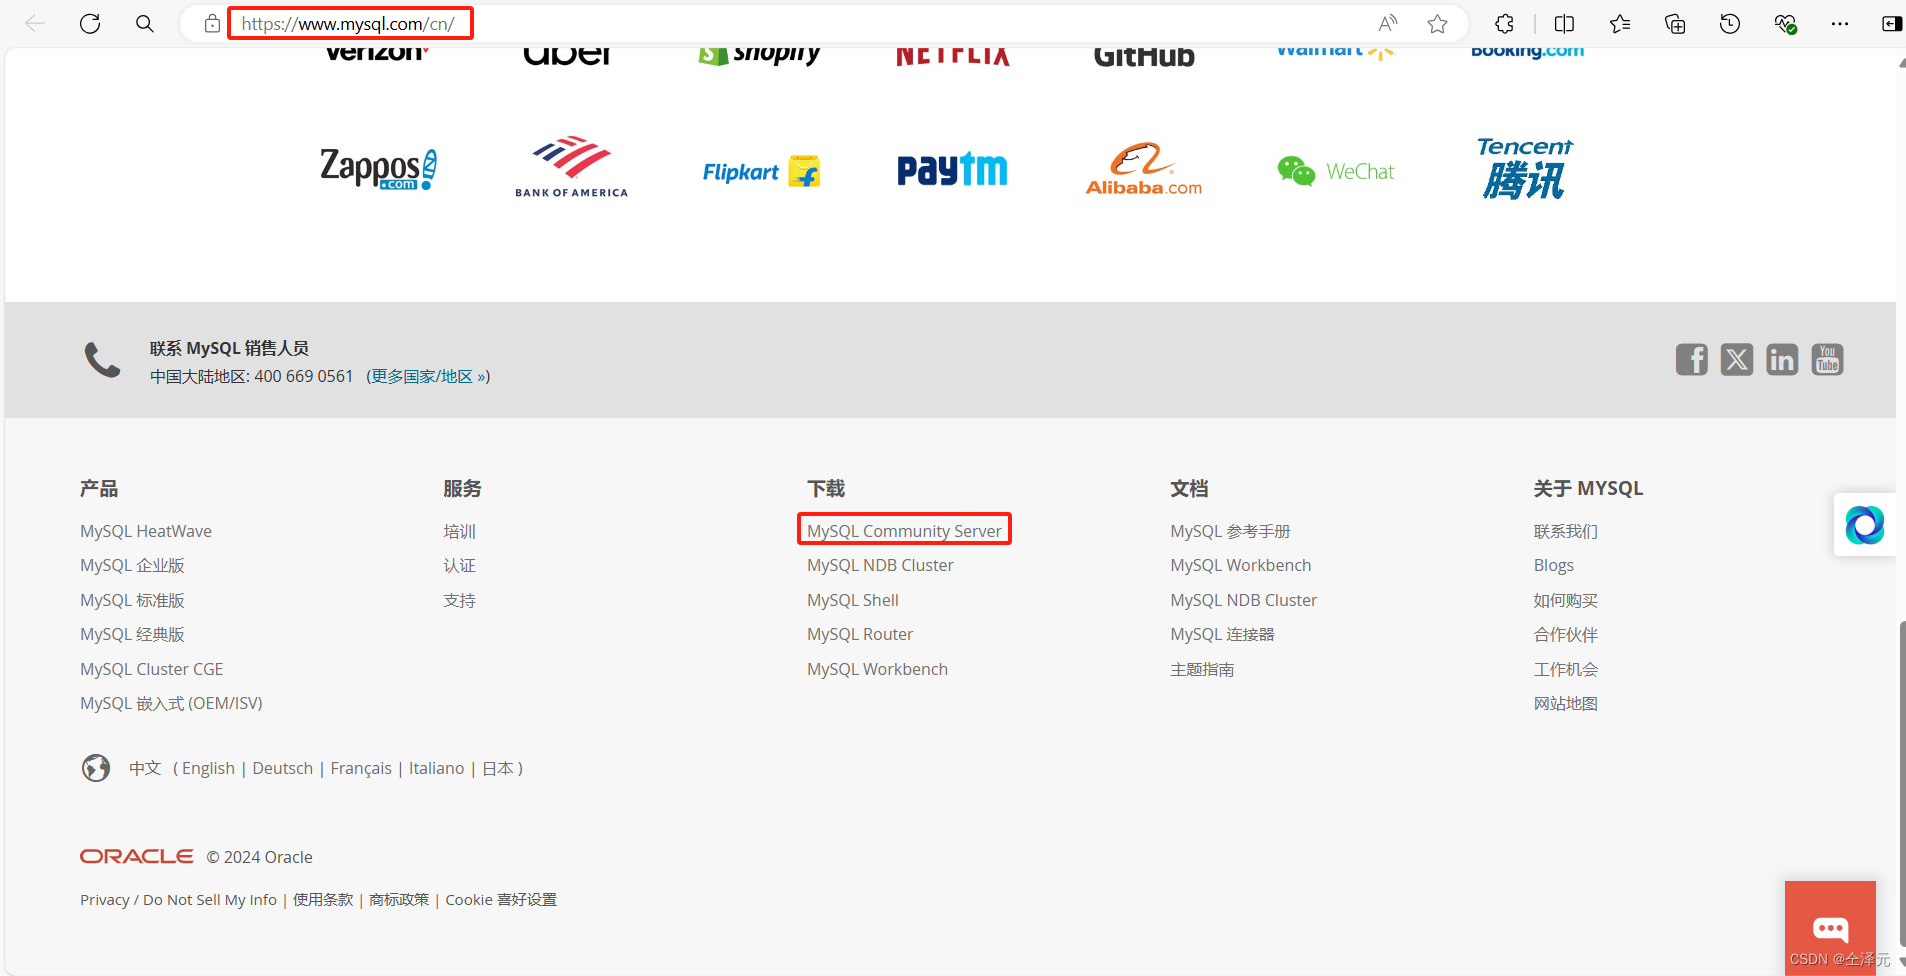Open the MySQL Shell download link
This screenshot has height=976, width=1906.
[853, 600]
